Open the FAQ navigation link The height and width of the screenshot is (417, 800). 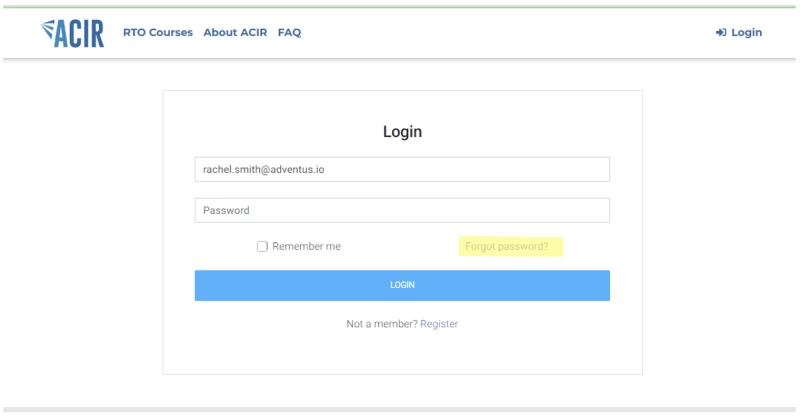pyautogui.click(x=289, y=32)
